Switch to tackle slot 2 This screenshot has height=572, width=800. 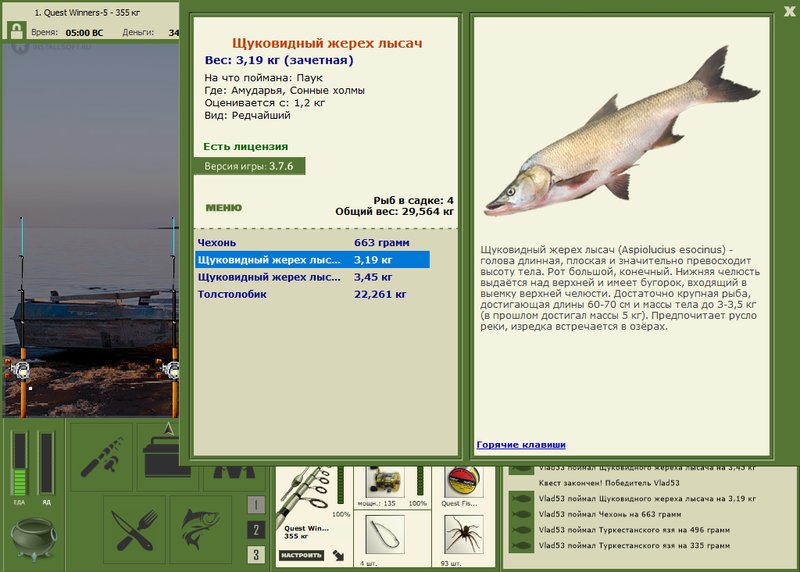[x=256, y=530]
